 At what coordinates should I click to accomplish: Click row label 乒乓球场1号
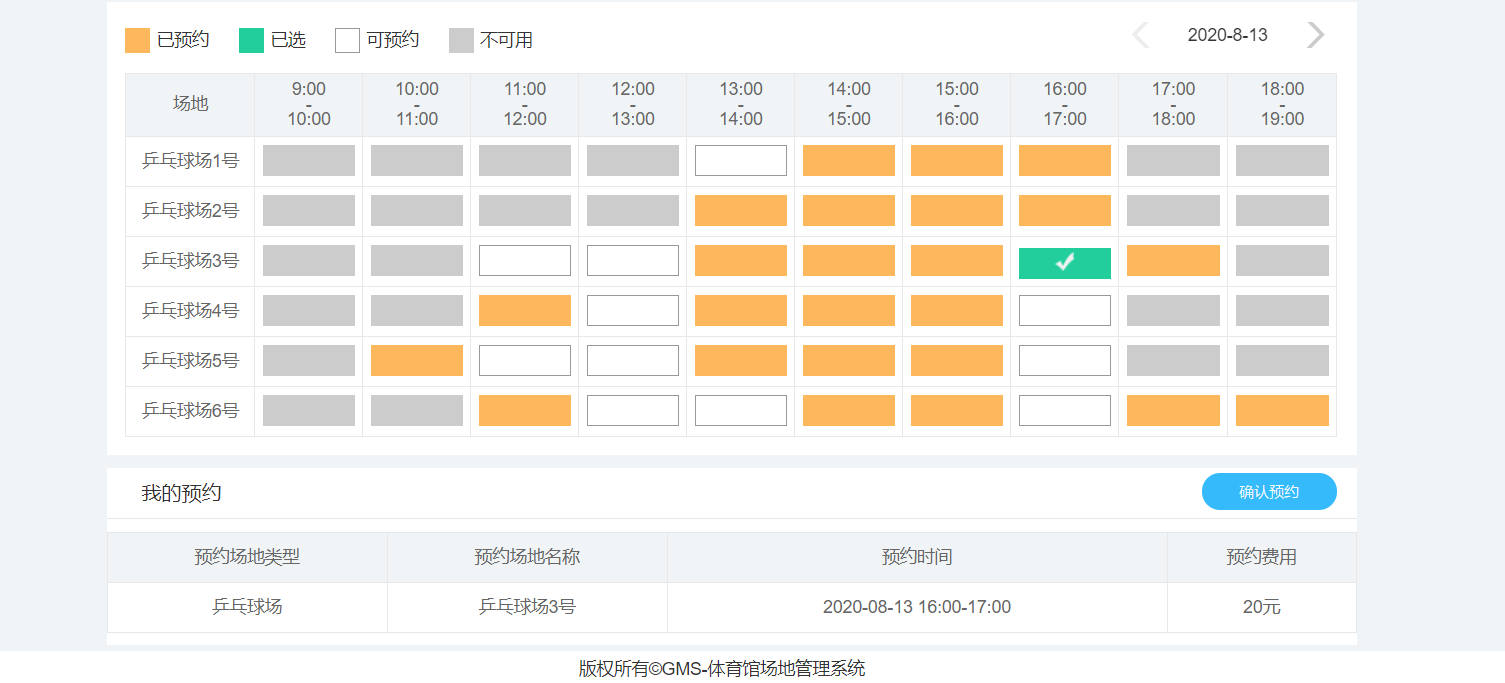coord(190,161)
